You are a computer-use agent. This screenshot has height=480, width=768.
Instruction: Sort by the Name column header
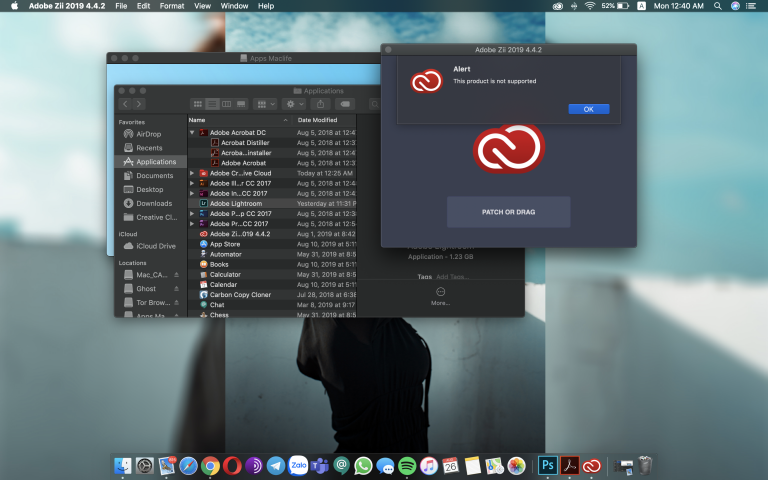point(239,120)
